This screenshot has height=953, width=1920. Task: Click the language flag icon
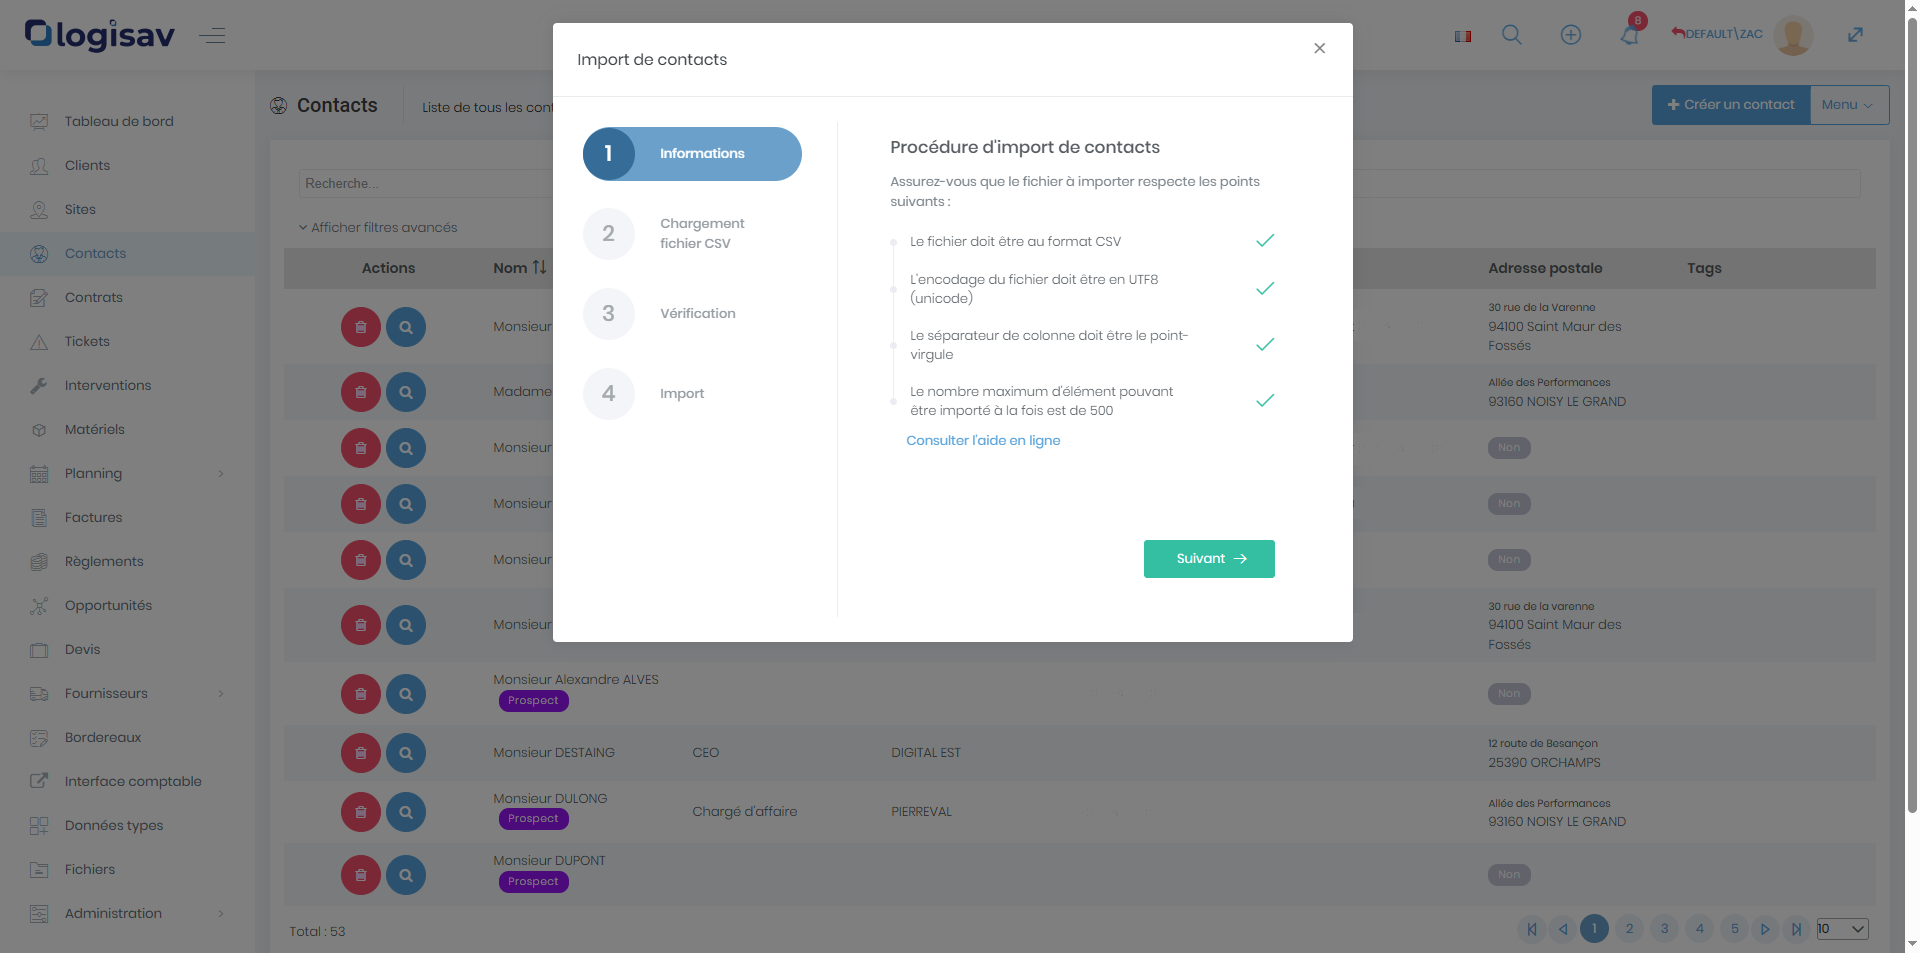[x=1463, y=36]
